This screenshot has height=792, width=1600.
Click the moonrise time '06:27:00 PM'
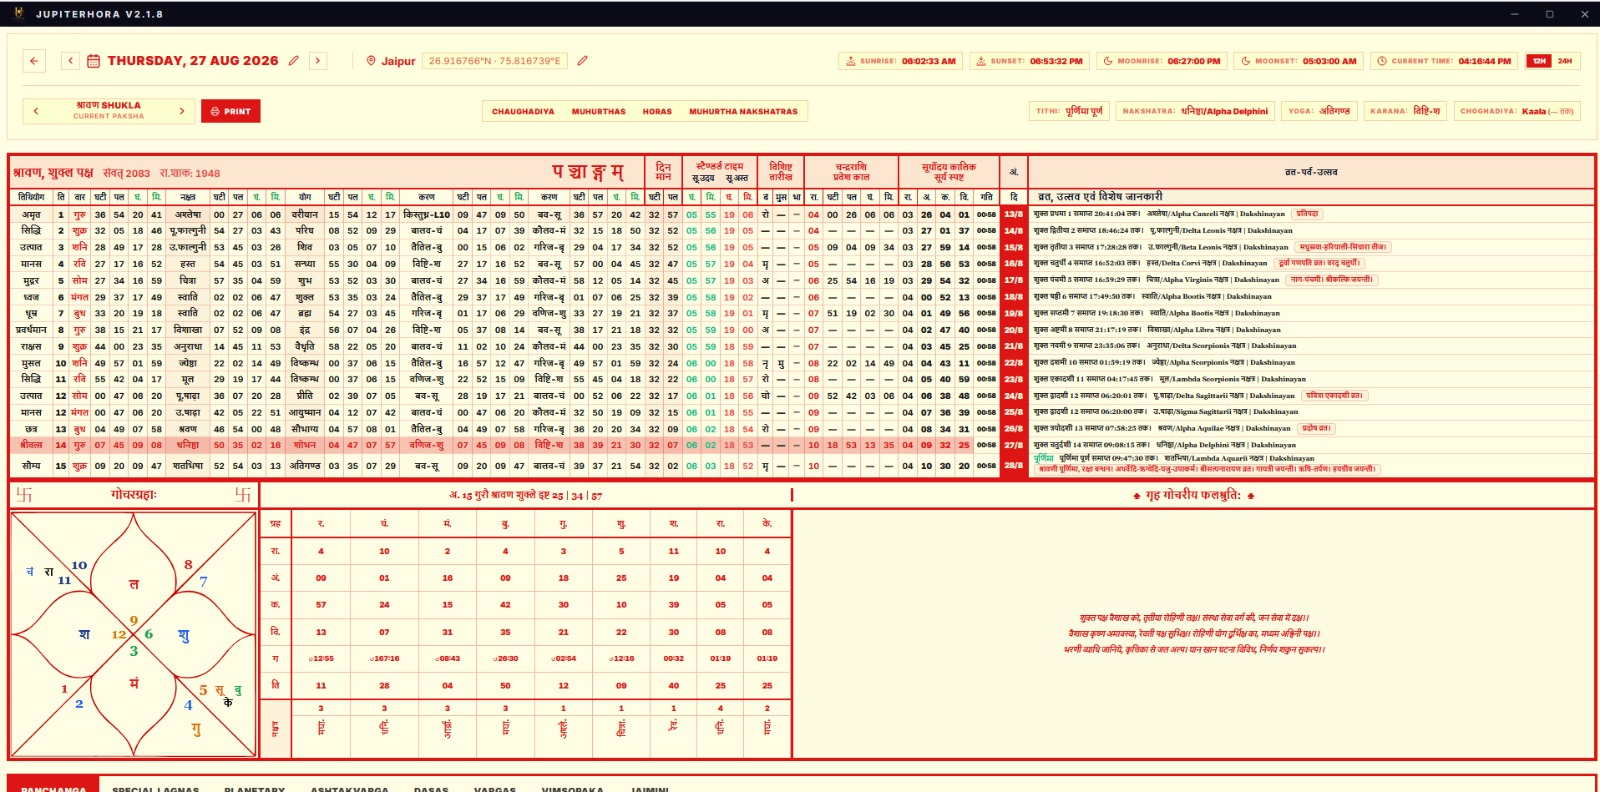[x=1194, y=61]
